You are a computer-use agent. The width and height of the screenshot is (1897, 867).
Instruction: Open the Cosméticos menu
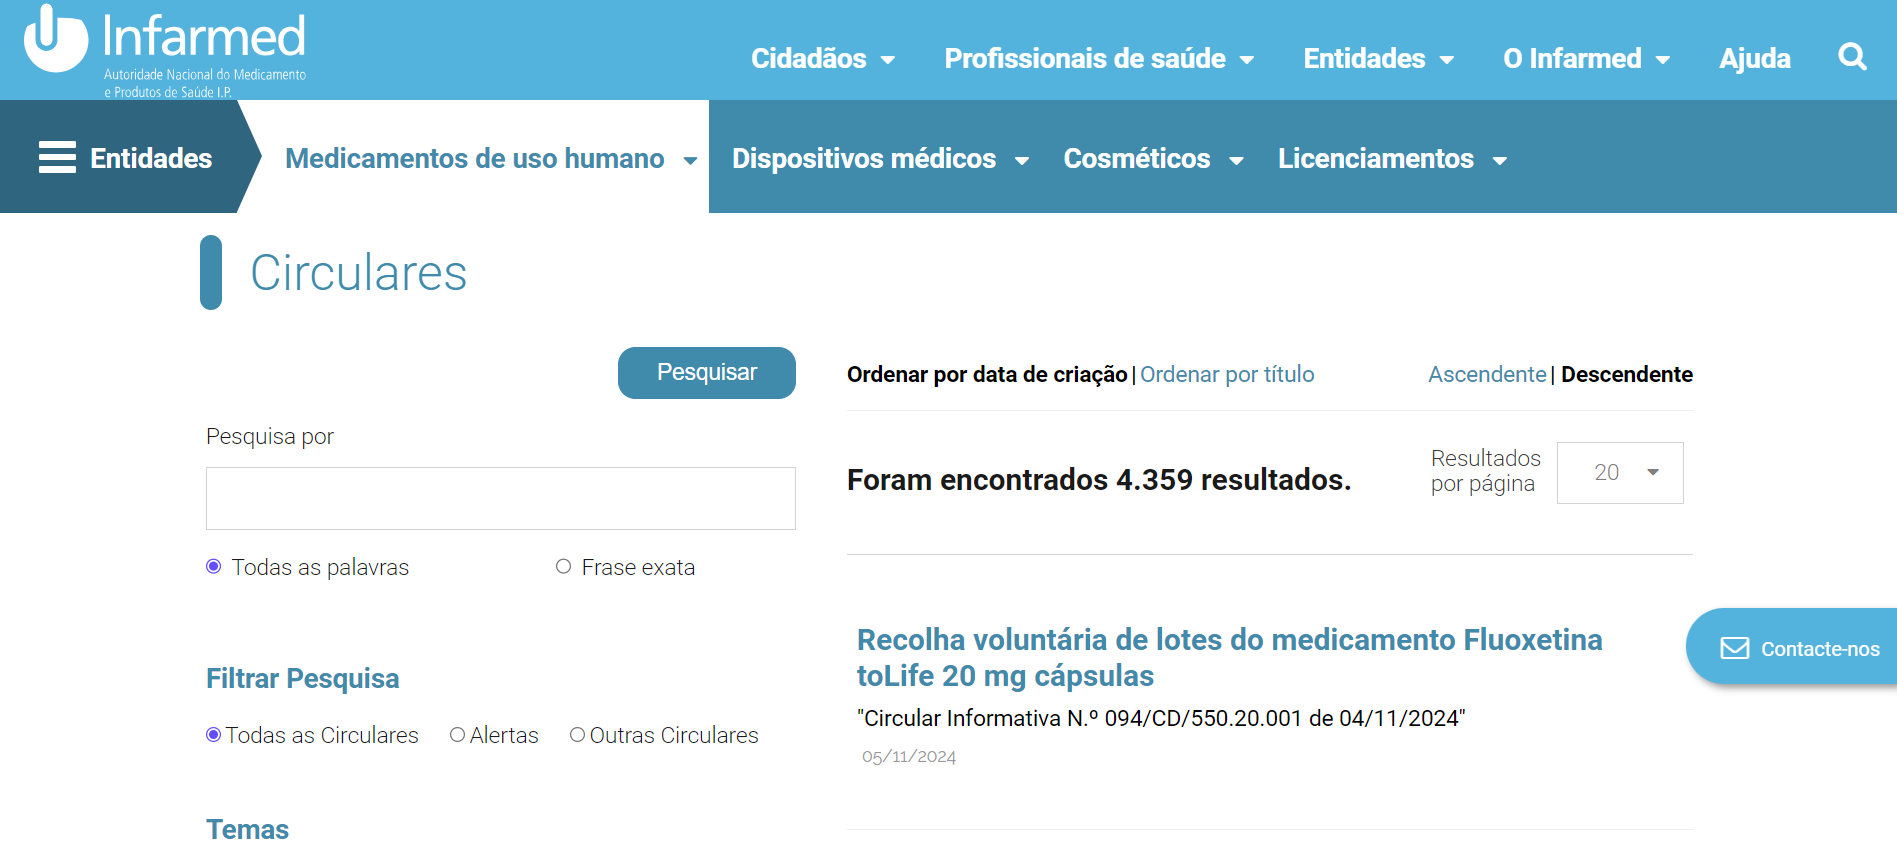click(1152, 159)
